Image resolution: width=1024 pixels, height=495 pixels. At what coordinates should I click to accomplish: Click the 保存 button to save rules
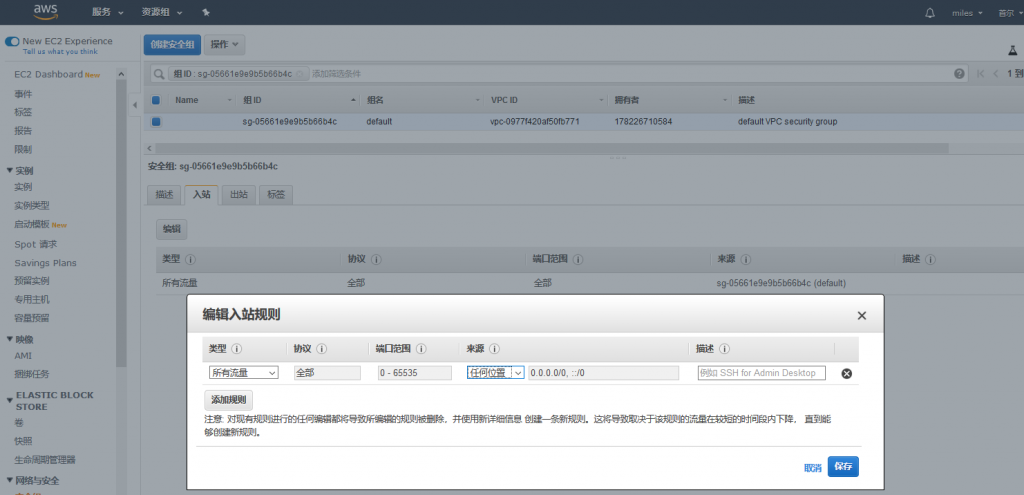[x=843, y=467]
